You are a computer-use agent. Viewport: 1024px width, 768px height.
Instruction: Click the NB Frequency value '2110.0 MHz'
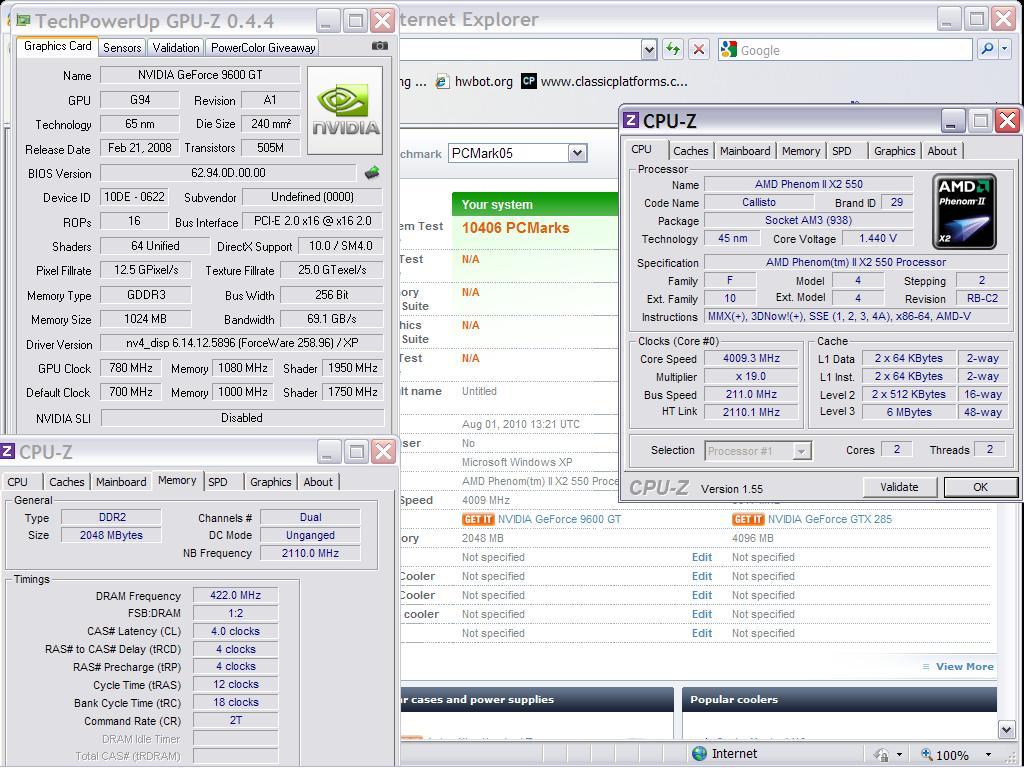pyautogui.click(x=310, y=553)
